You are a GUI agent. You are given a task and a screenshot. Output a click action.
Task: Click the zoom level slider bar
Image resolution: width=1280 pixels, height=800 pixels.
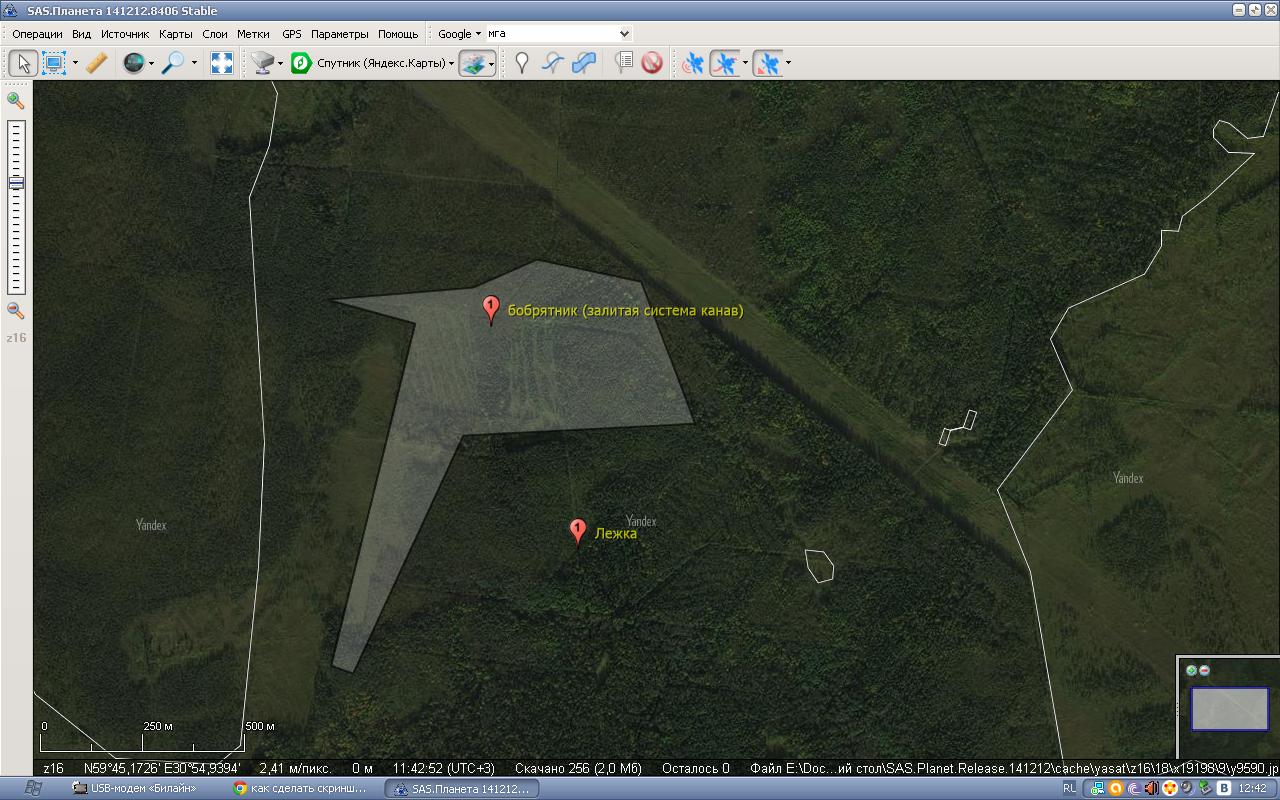click(16, 206)
